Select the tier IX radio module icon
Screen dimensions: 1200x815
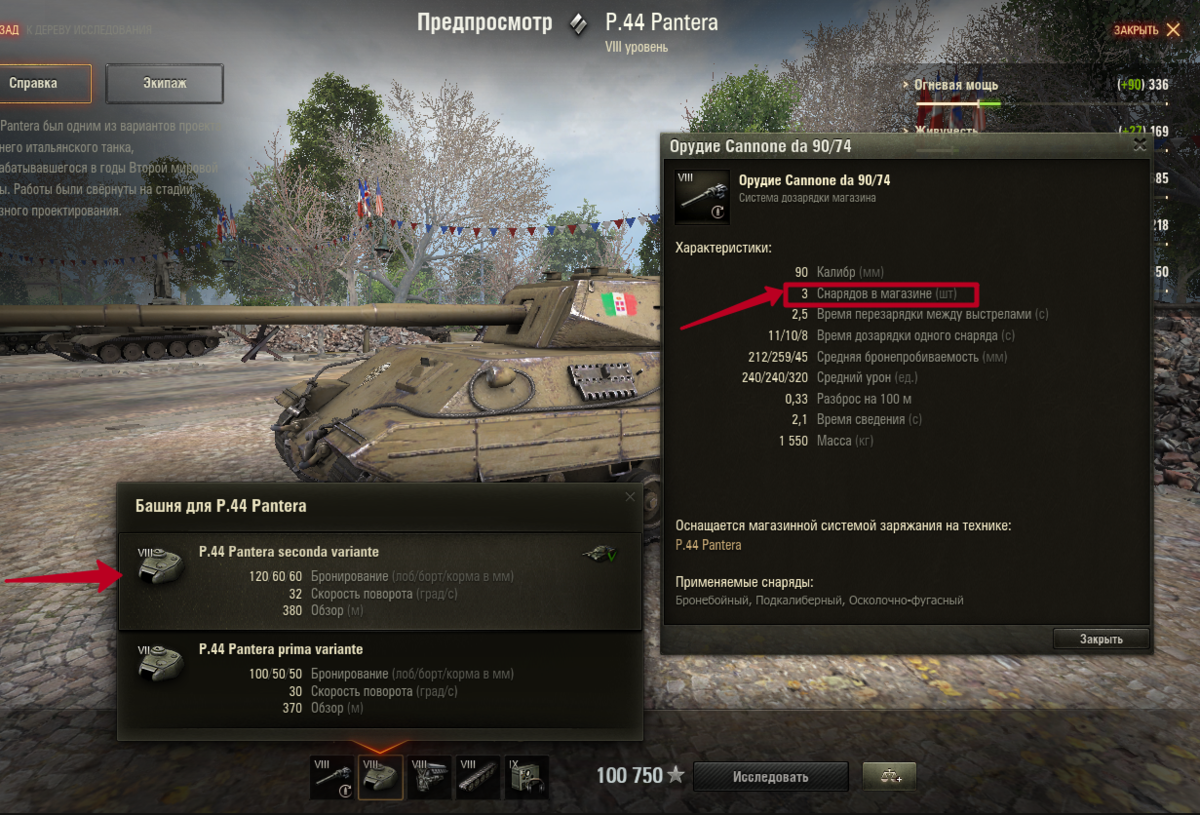click(527, 777)
